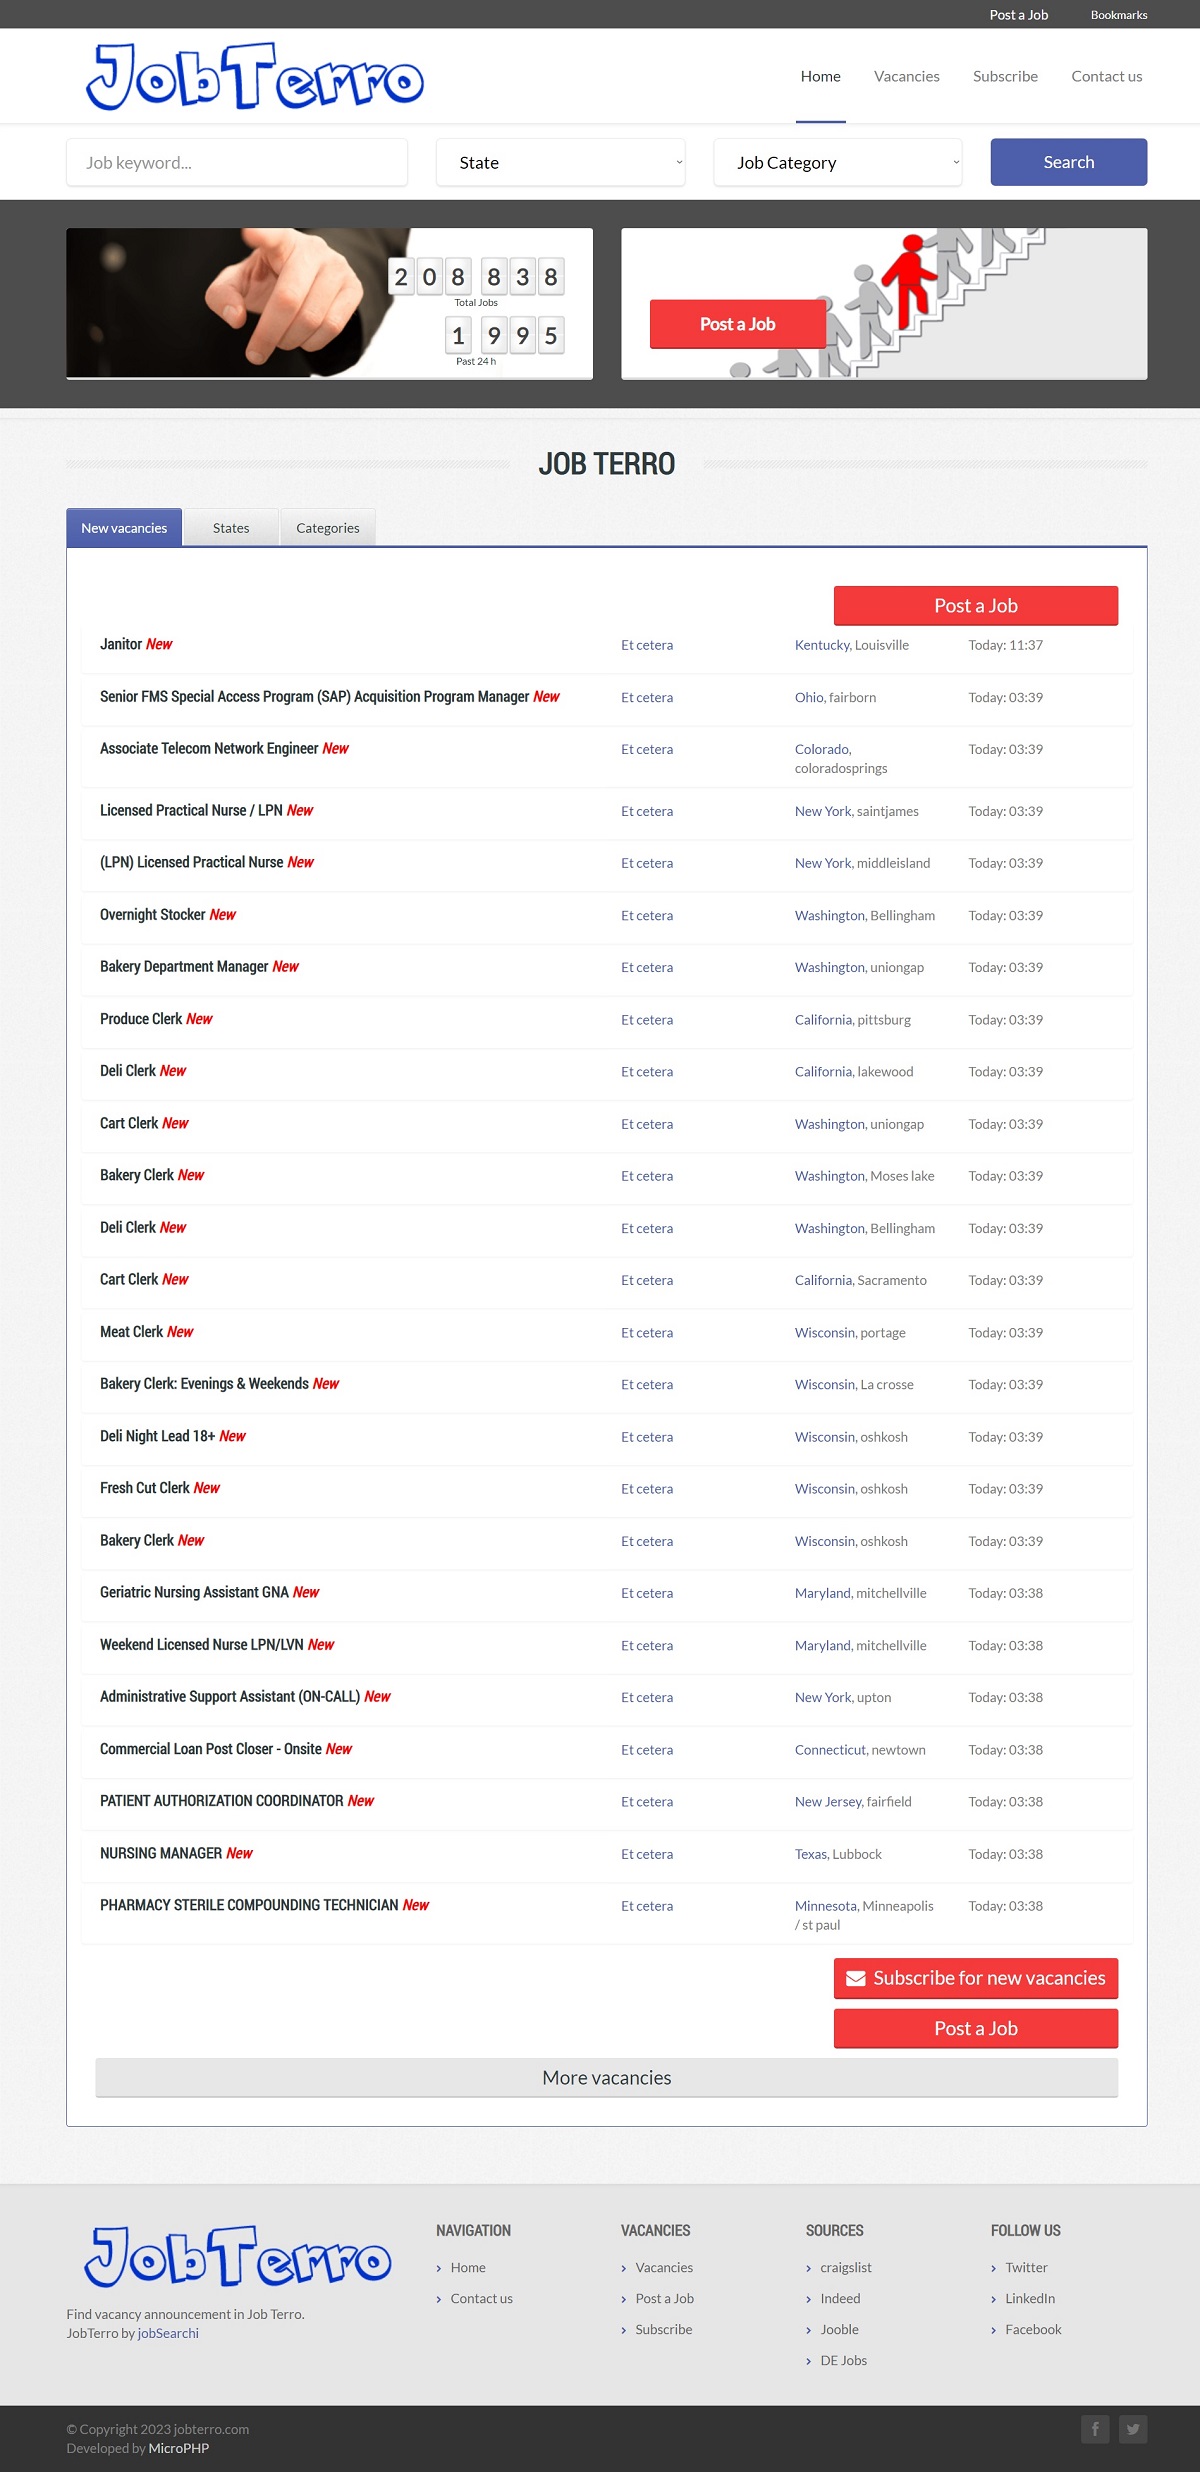Click the More vacancies button
The image size is (1200, 2472).
point(607,2078)
